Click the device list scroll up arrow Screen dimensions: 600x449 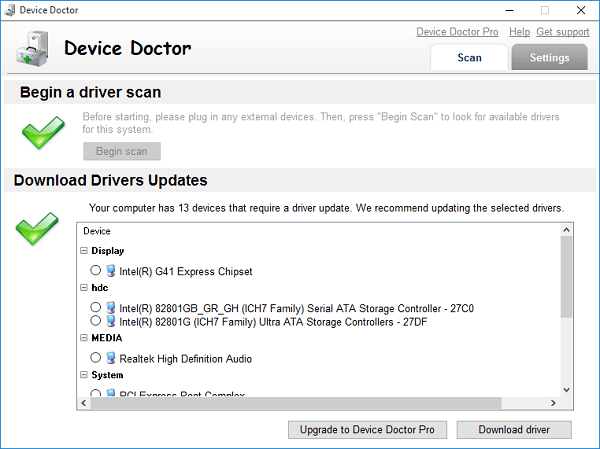(567, 230)
